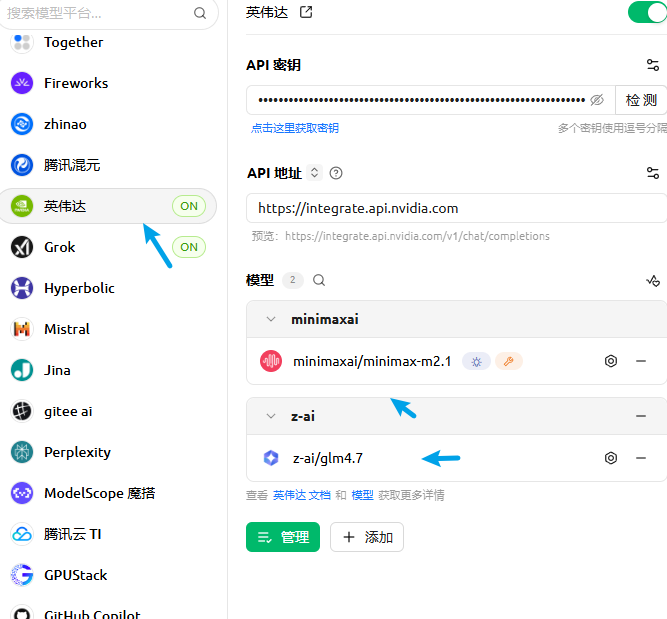Viewport: 667px width, 619px height.
Task: Open settings gear for z-ai/glm4.7 model
Action: tap(611, 458)
